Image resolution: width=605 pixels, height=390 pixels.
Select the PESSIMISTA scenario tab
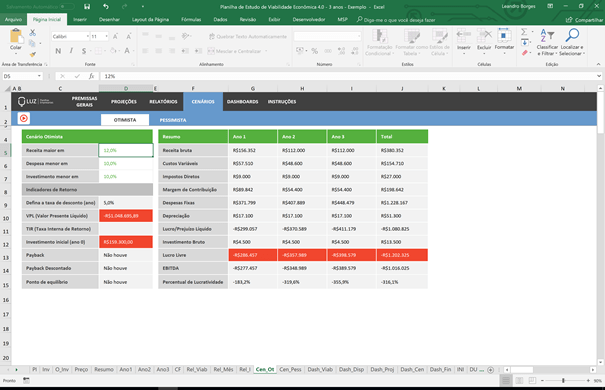(x=173, y=120)
